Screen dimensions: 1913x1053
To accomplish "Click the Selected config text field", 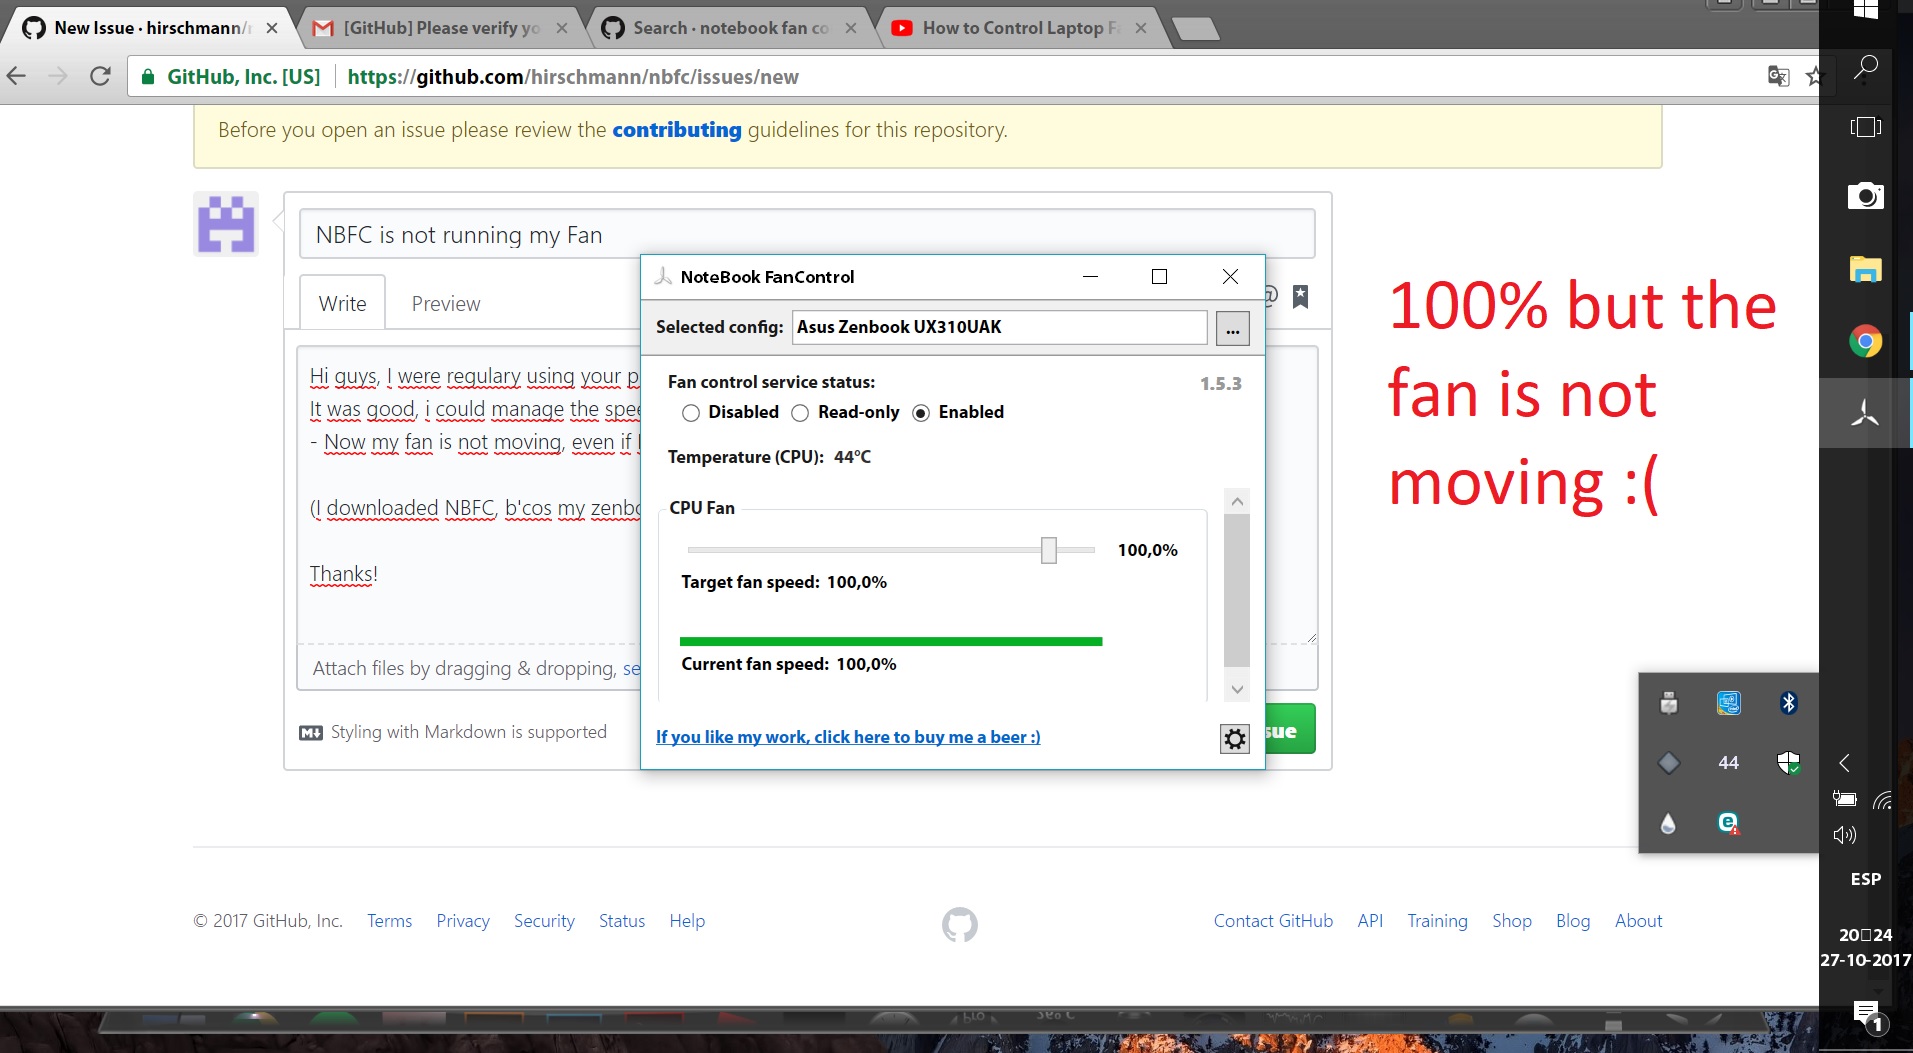I will click(998, 327).
